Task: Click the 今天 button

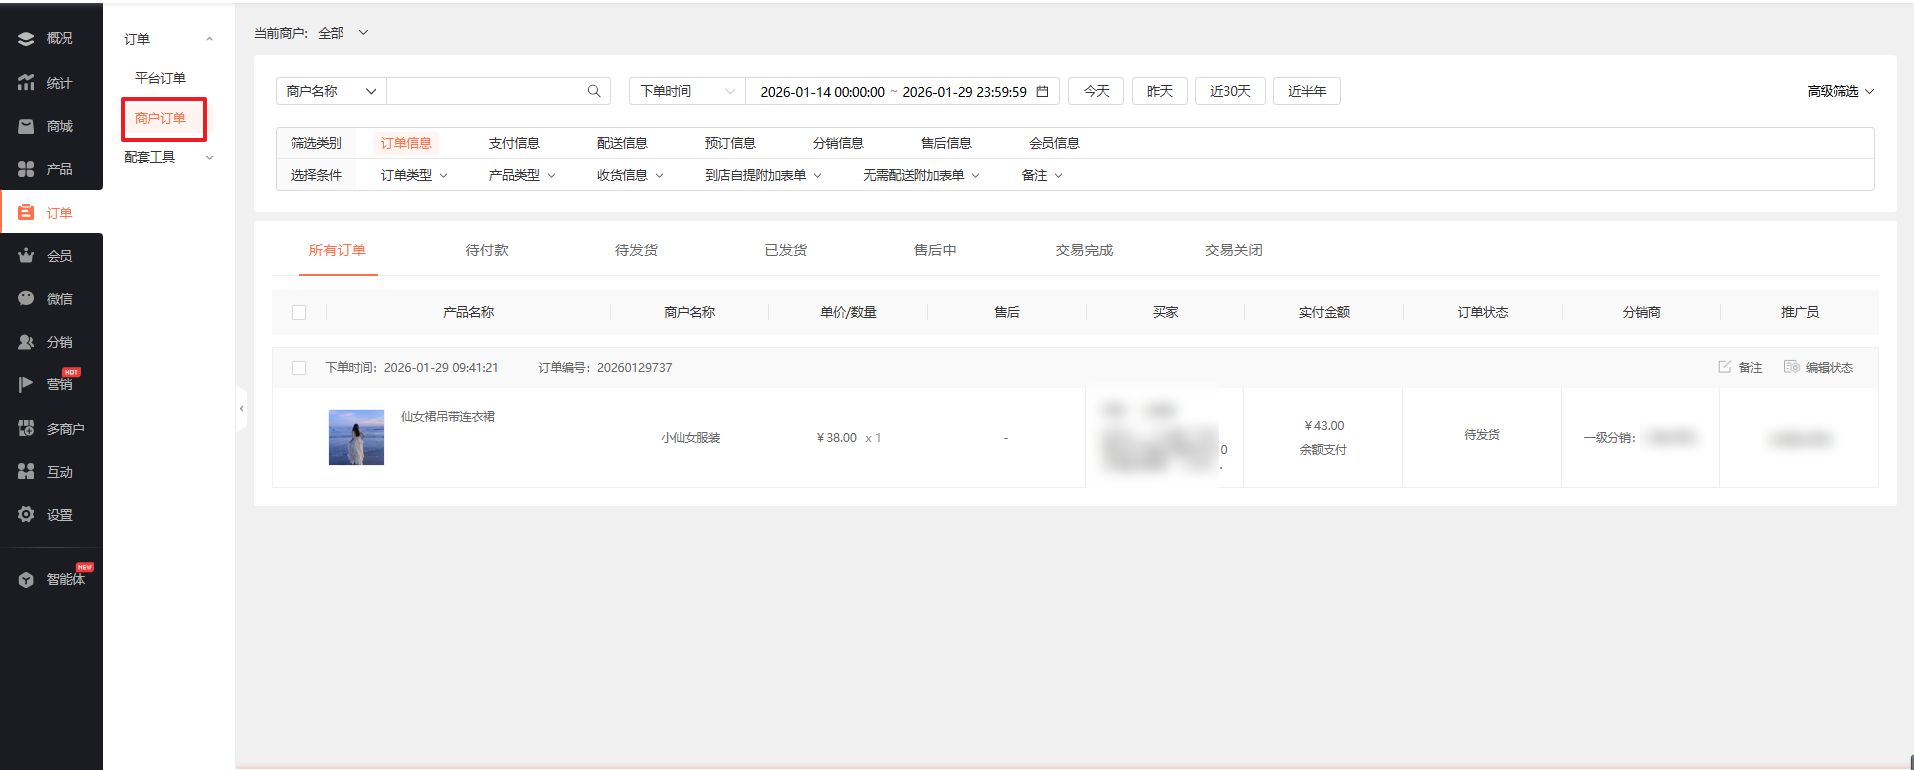Action: tap(1096, 91)
